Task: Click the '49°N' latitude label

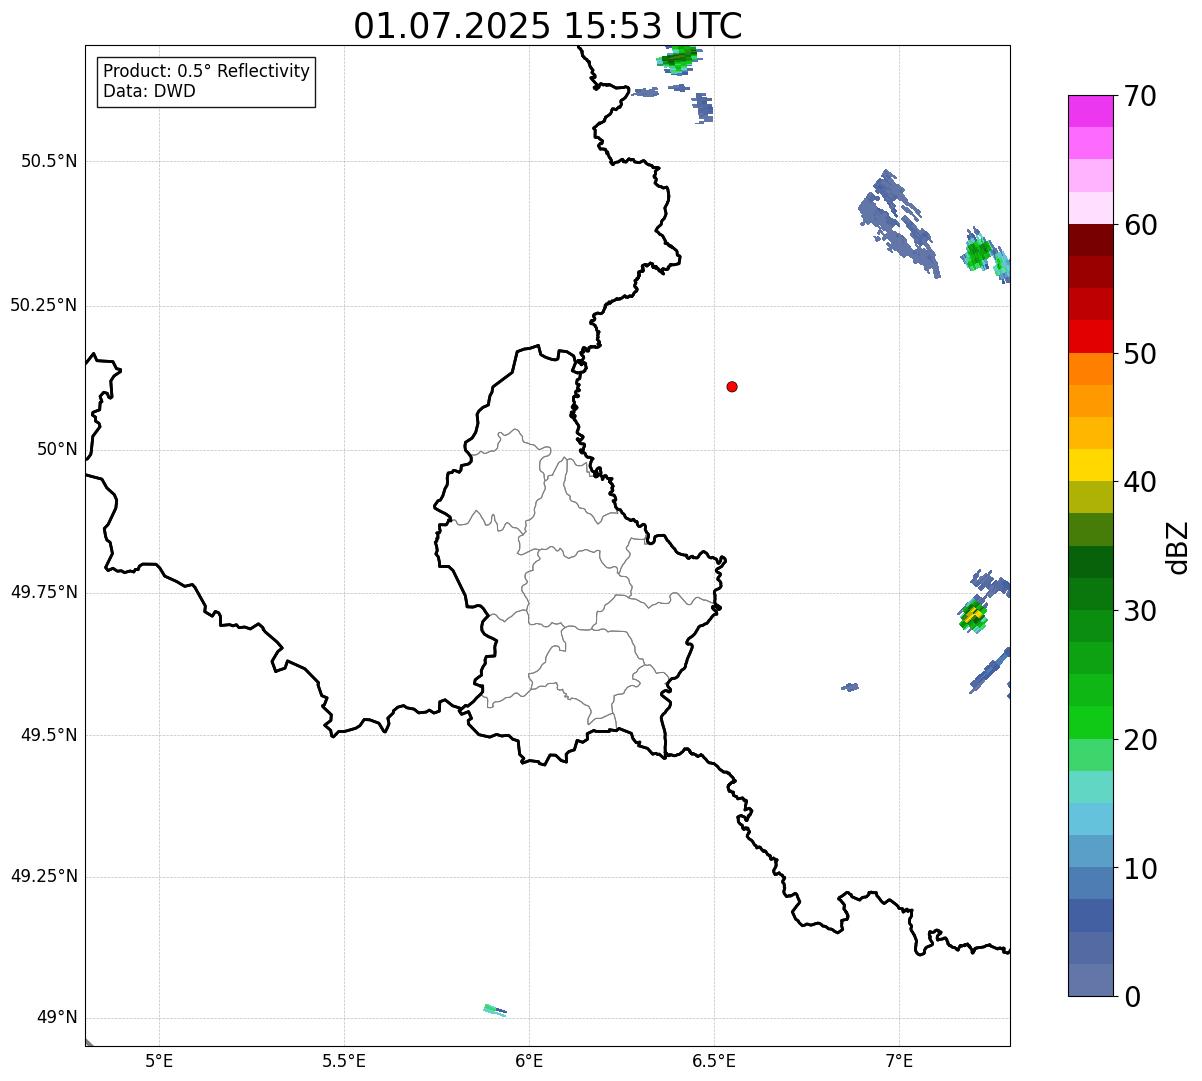Action: click(57, 1018)
